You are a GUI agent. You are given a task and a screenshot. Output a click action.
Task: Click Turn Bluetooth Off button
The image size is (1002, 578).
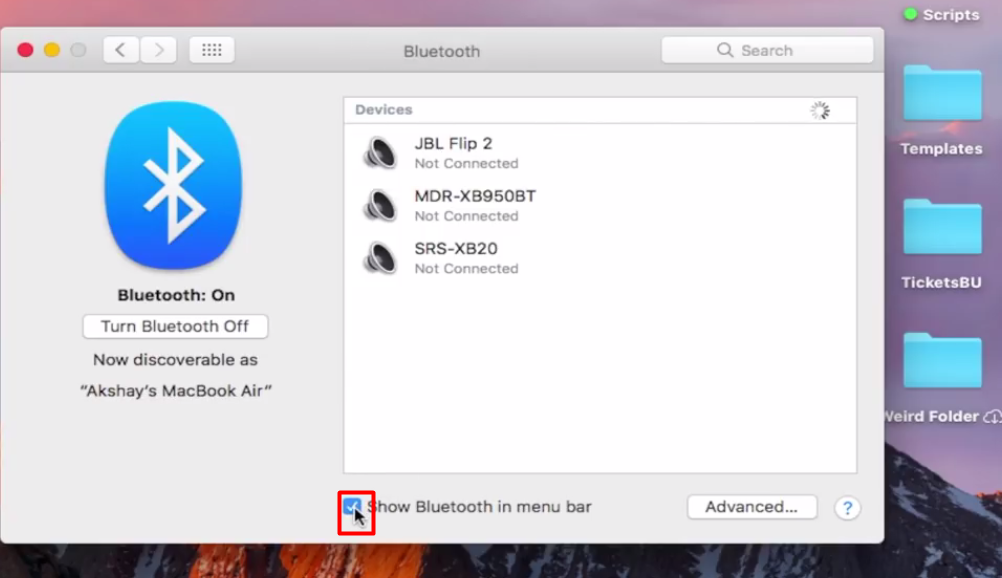point(175,326)
